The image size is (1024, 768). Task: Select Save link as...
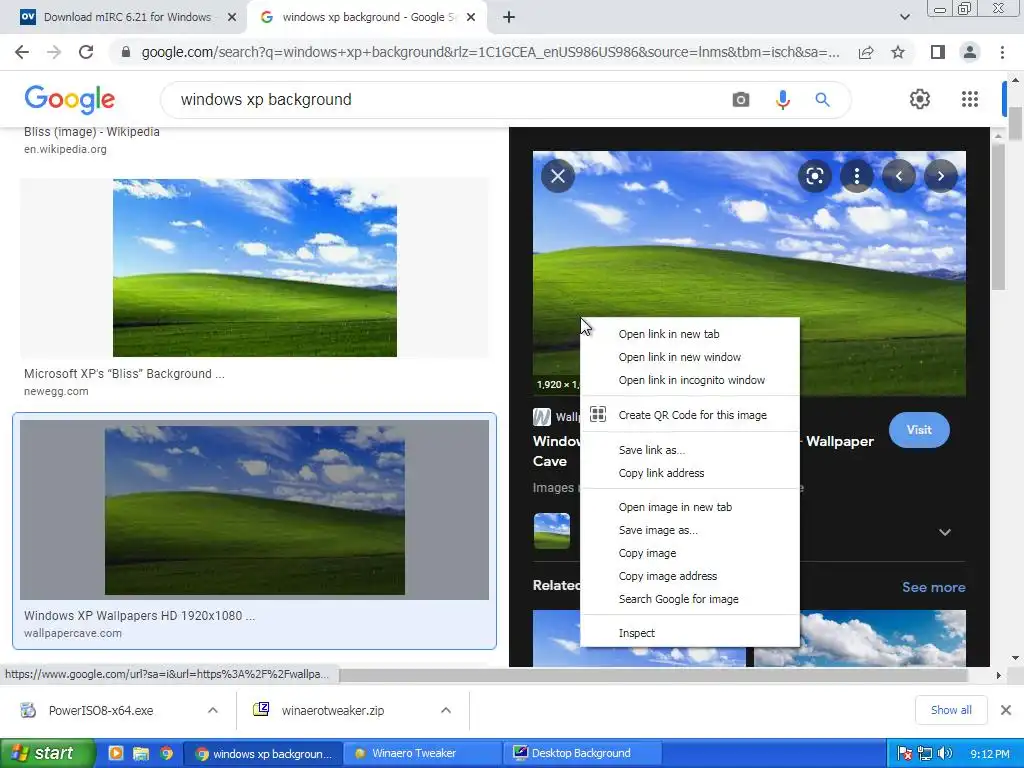tap(690, 450)
